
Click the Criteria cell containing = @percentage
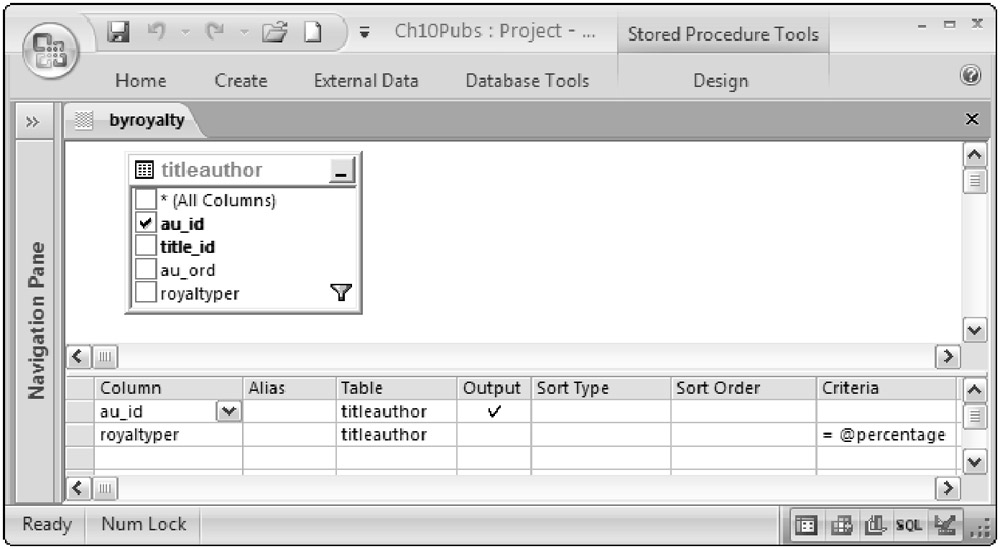click(883, 434)
